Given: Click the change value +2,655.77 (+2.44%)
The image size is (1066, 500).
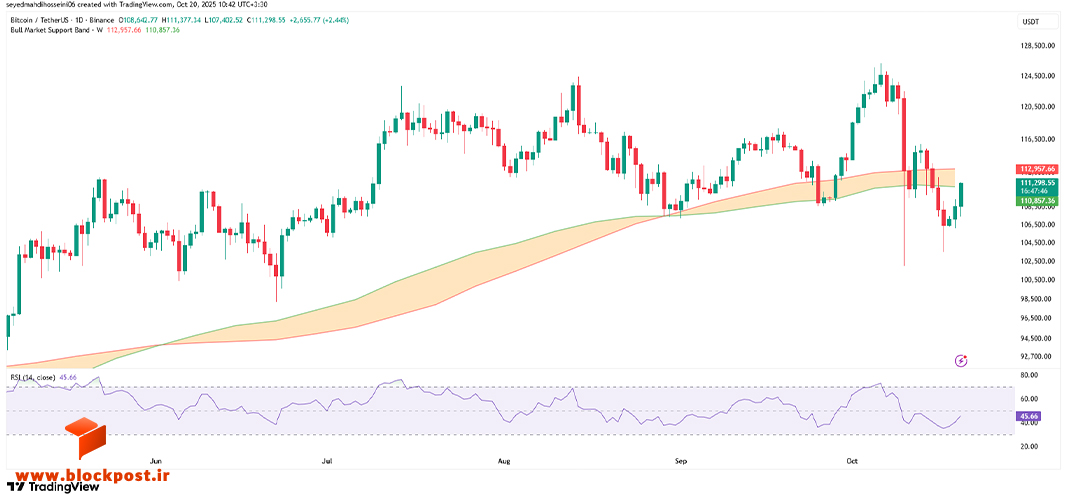Looking at the screenshot, I should pyautogui.click(x=319, y=20).
